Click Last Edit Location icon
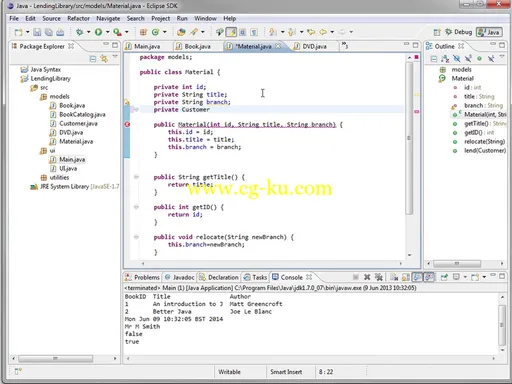The width and height of the screenshot is (512, 384). click(x=311, y=32)
